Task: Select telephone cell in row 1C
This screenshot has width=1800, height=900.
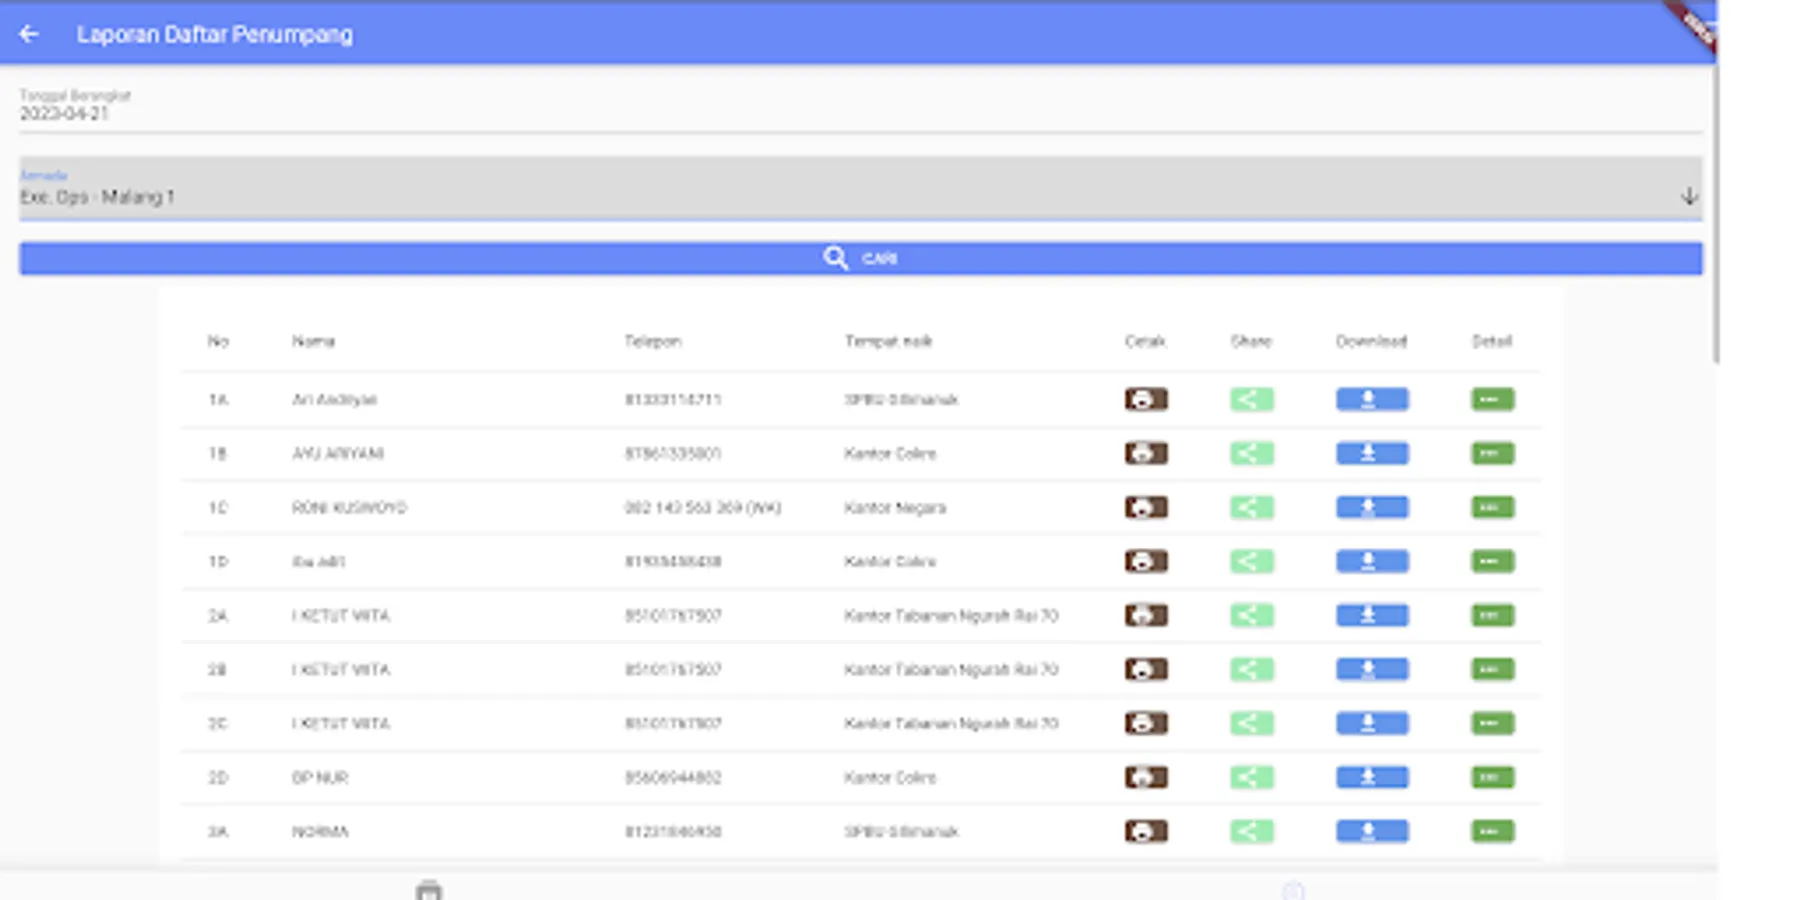Action: [x=702, y=508]
